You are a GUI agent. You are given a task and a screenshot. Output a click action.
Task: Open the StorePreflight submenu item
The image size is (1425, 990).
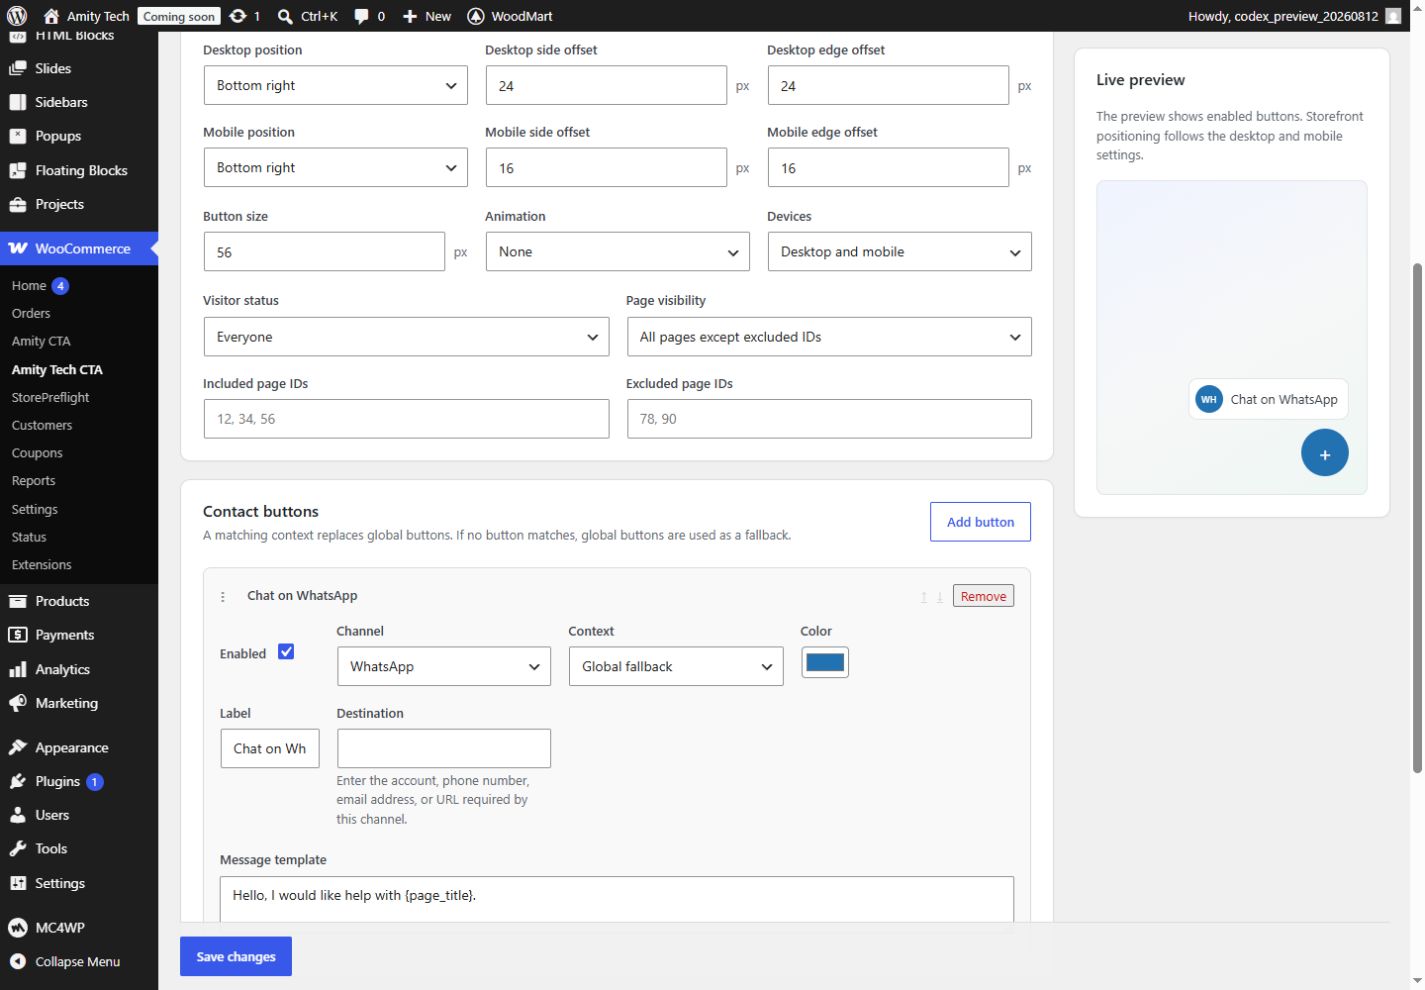point(50,397)
